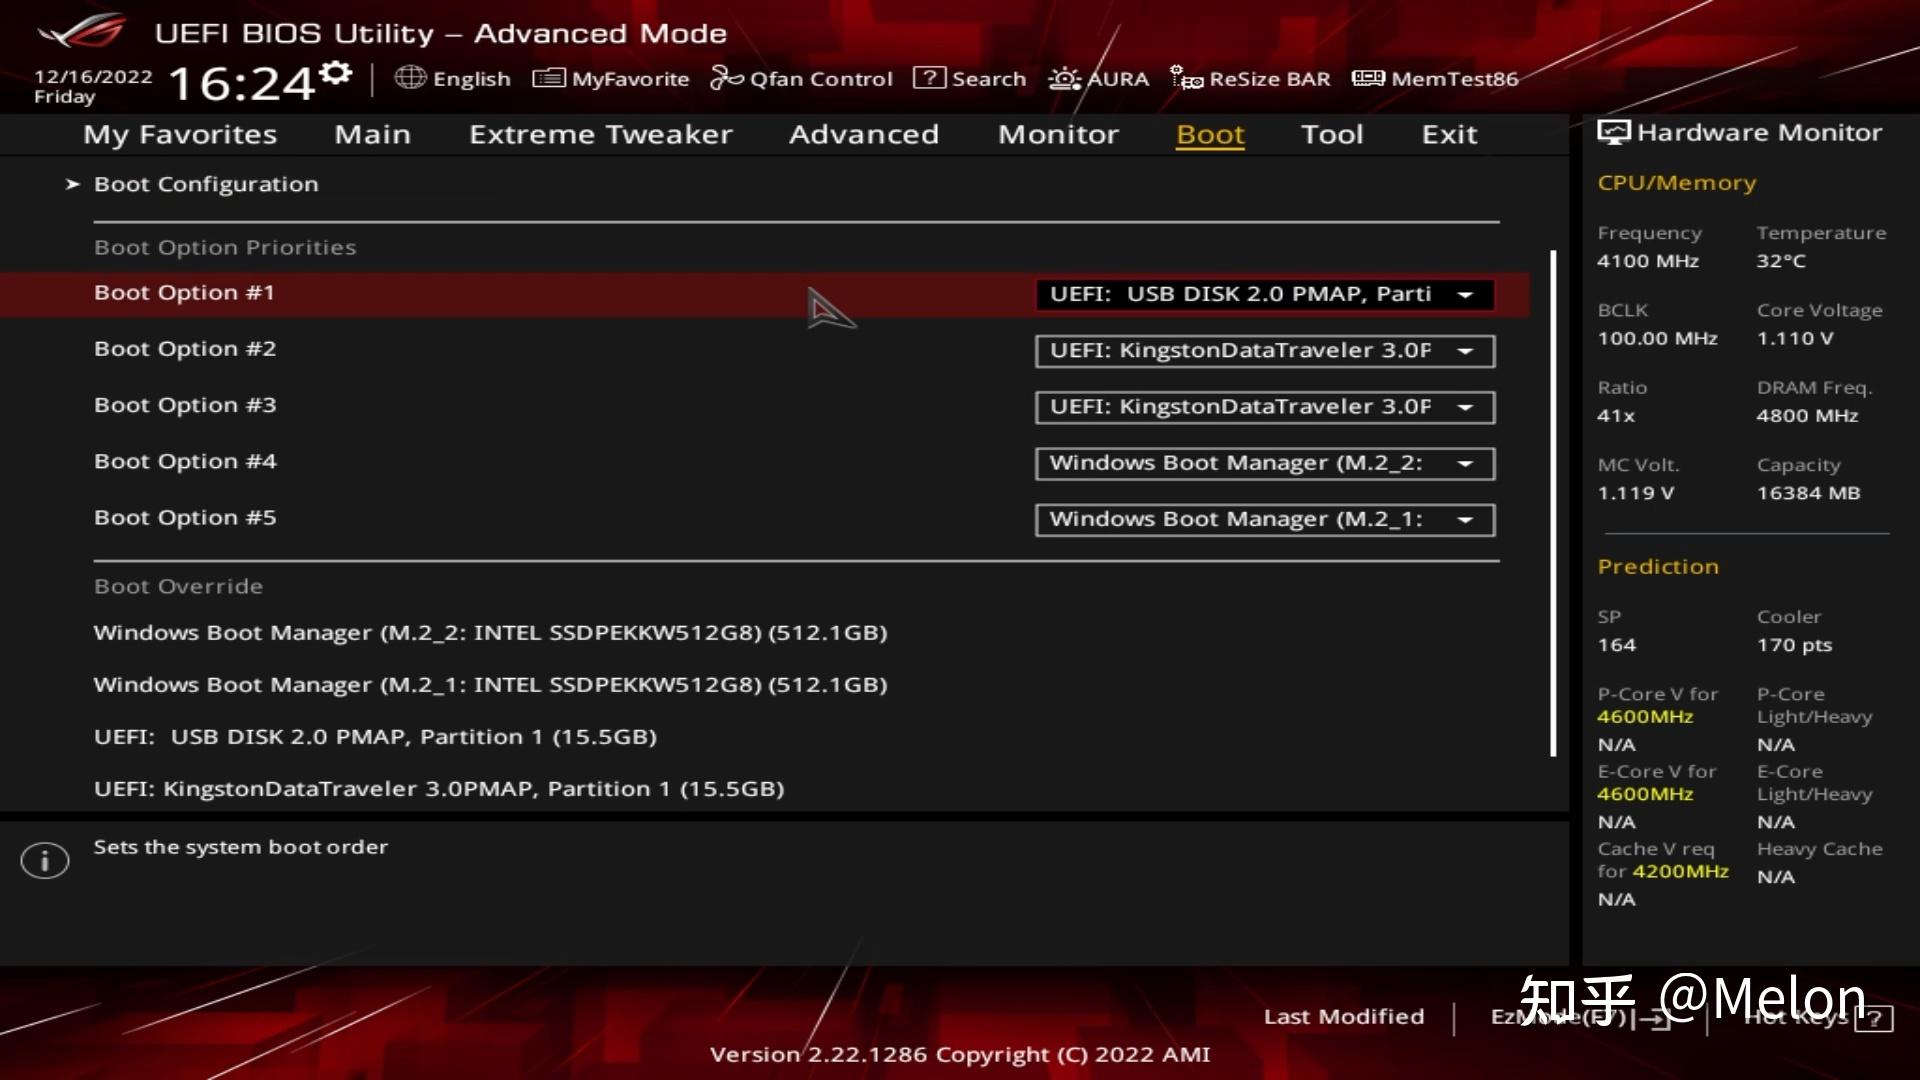Click the MyFavorite list icon
The width and height of the screenshot is (1920, 1080).
tap(548, 78)
